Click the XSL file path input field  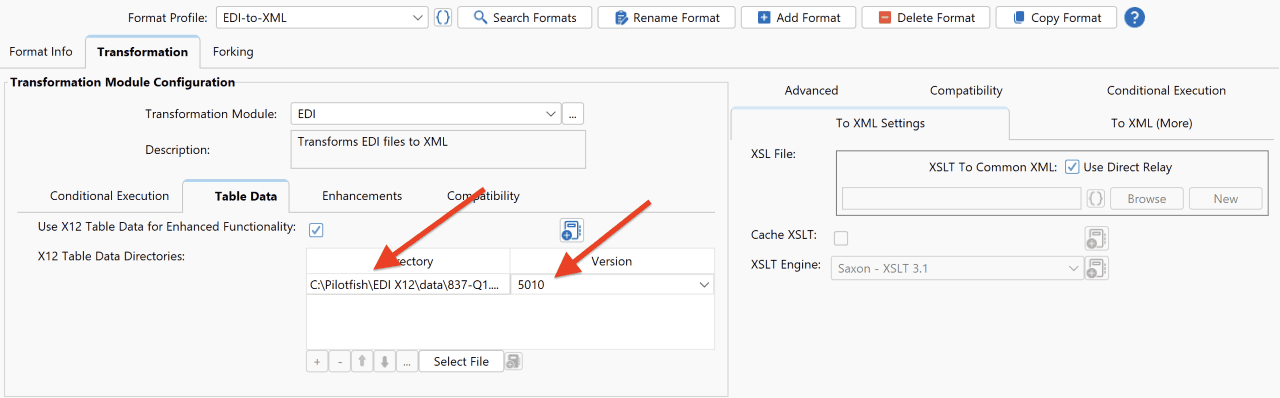961,198
